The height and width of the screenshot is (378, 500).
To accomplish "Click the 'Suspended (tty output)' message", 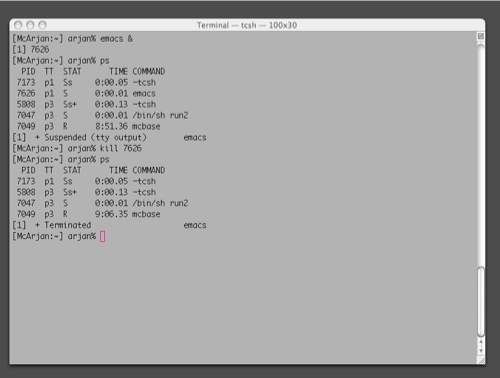I will coord(95,138).
